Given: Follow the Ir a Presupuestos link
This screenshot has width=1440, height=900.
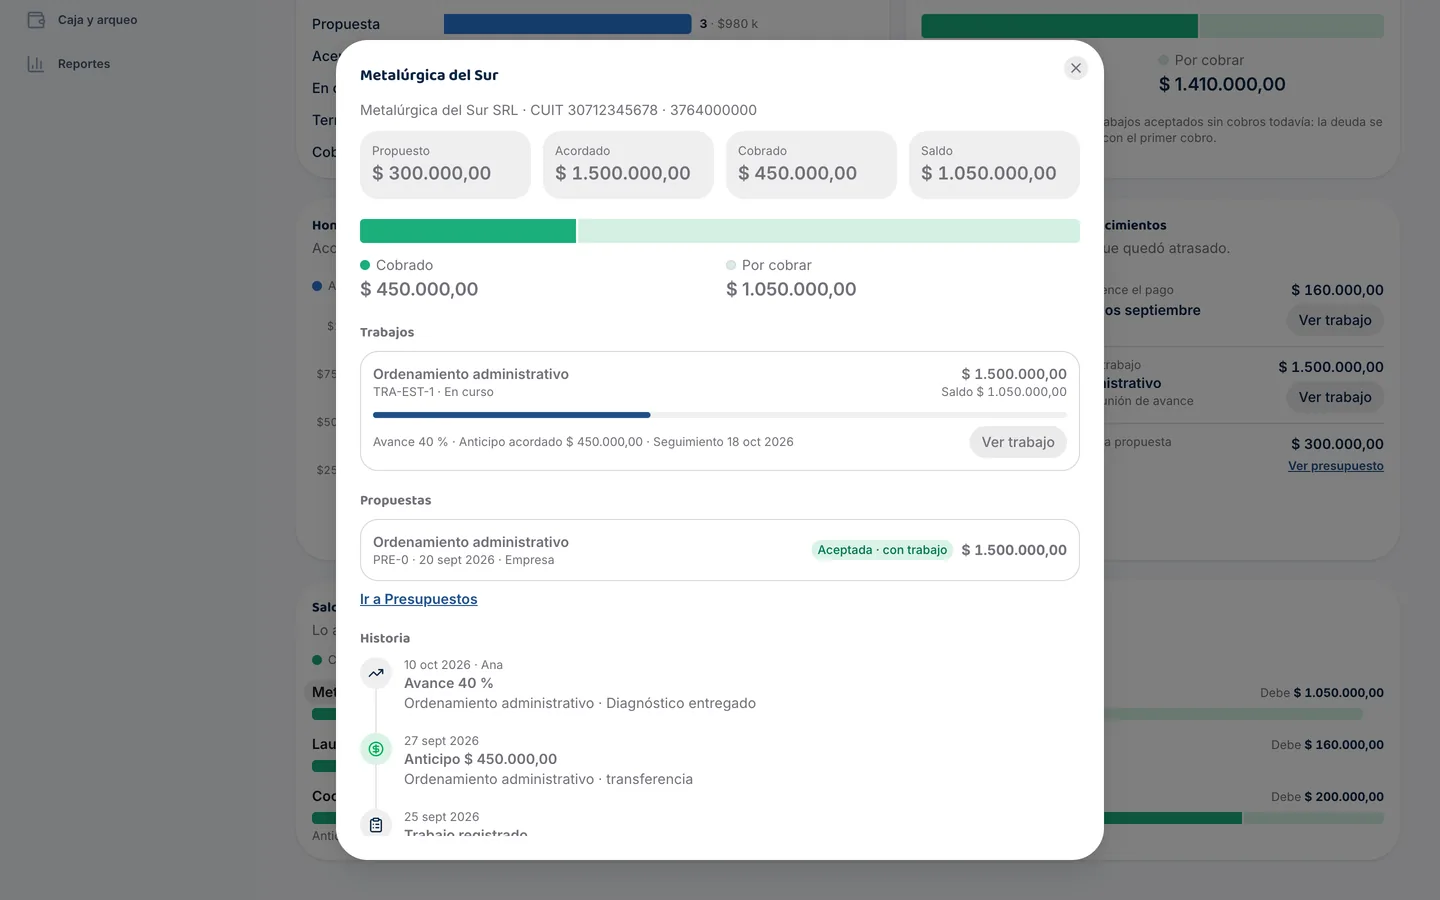Looking at the screenshot, I should click(x=419, y=599).
